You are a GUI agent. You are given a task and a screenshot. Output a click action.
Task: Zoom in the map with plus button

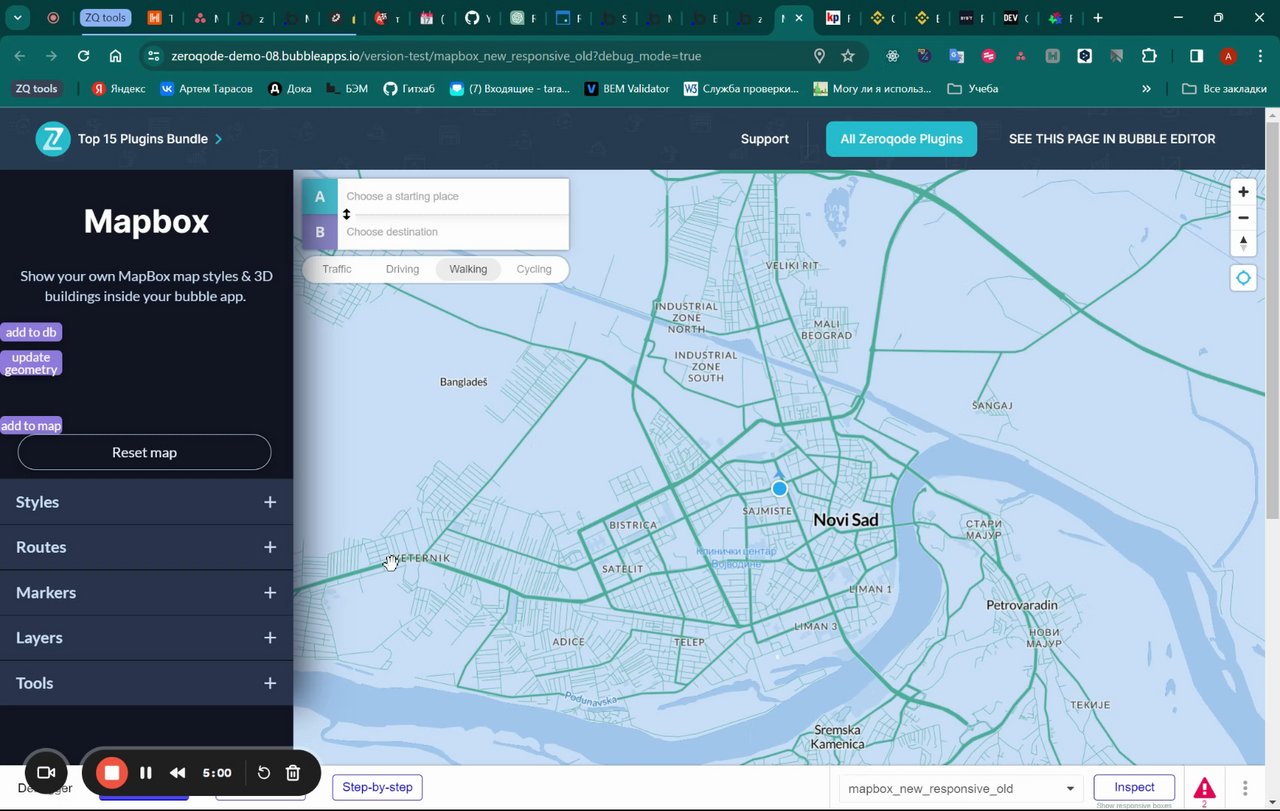tap(1243, 192)
